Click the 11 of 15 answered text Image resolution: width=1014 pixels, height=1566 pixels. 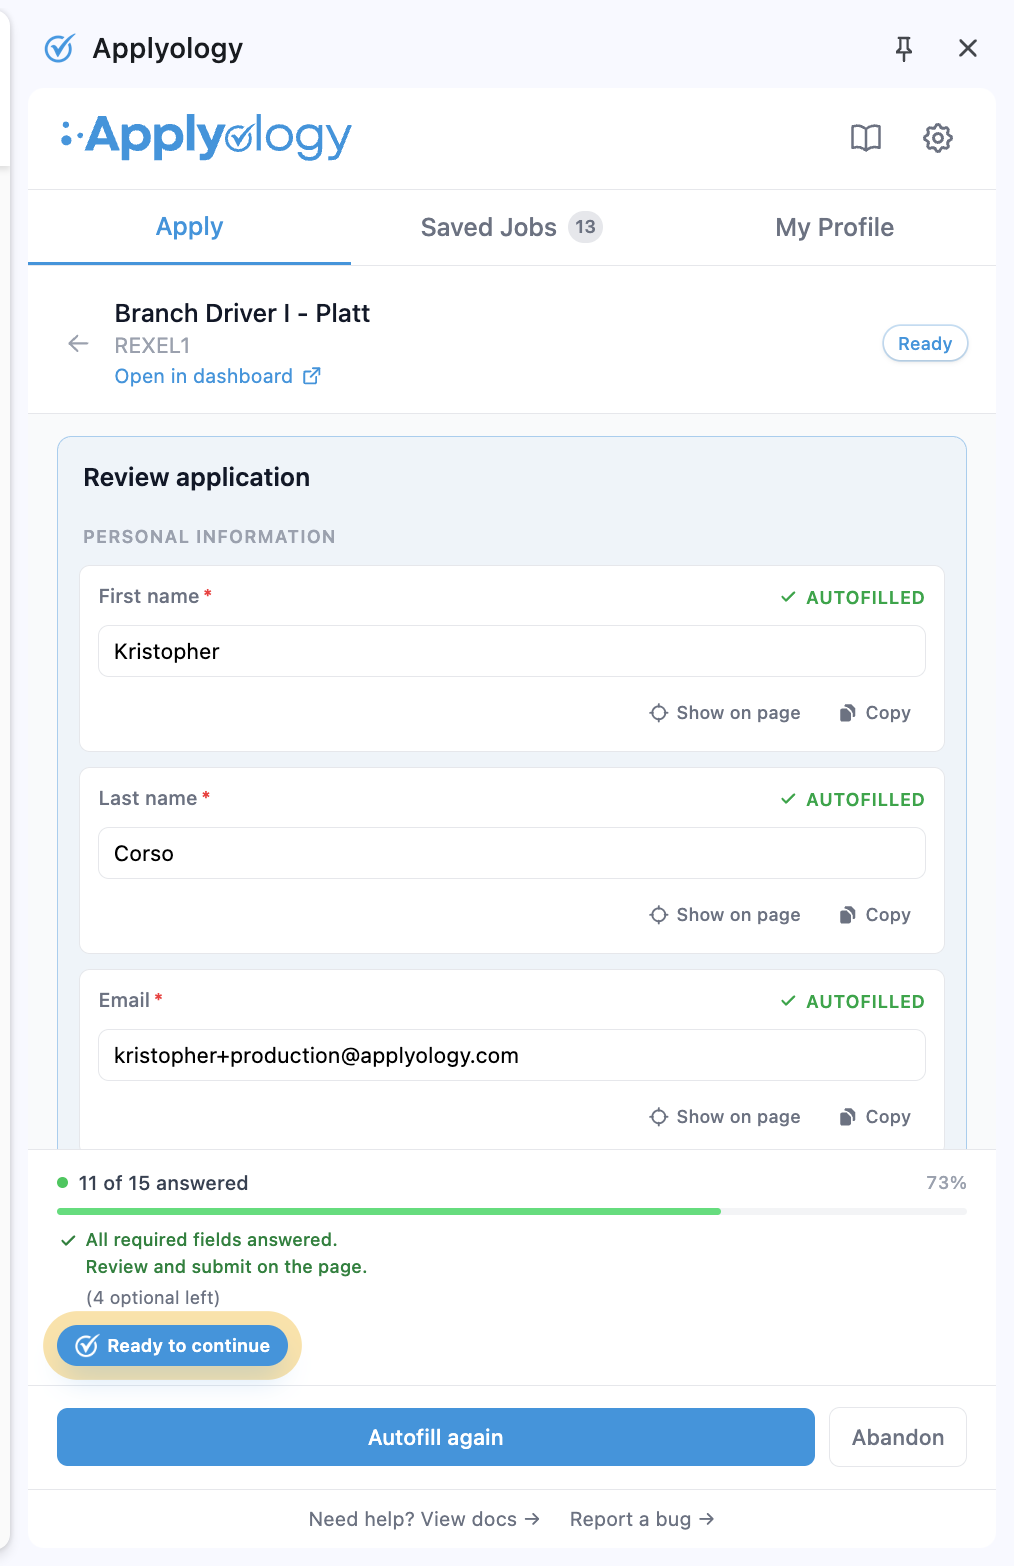[x=163, y=1183]
